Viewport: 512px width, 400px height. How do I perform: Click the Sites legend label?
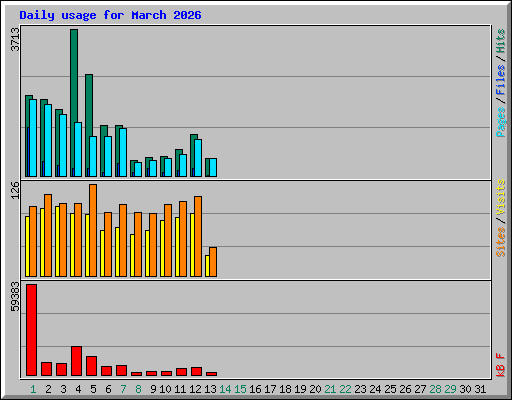tap(500, 242)
